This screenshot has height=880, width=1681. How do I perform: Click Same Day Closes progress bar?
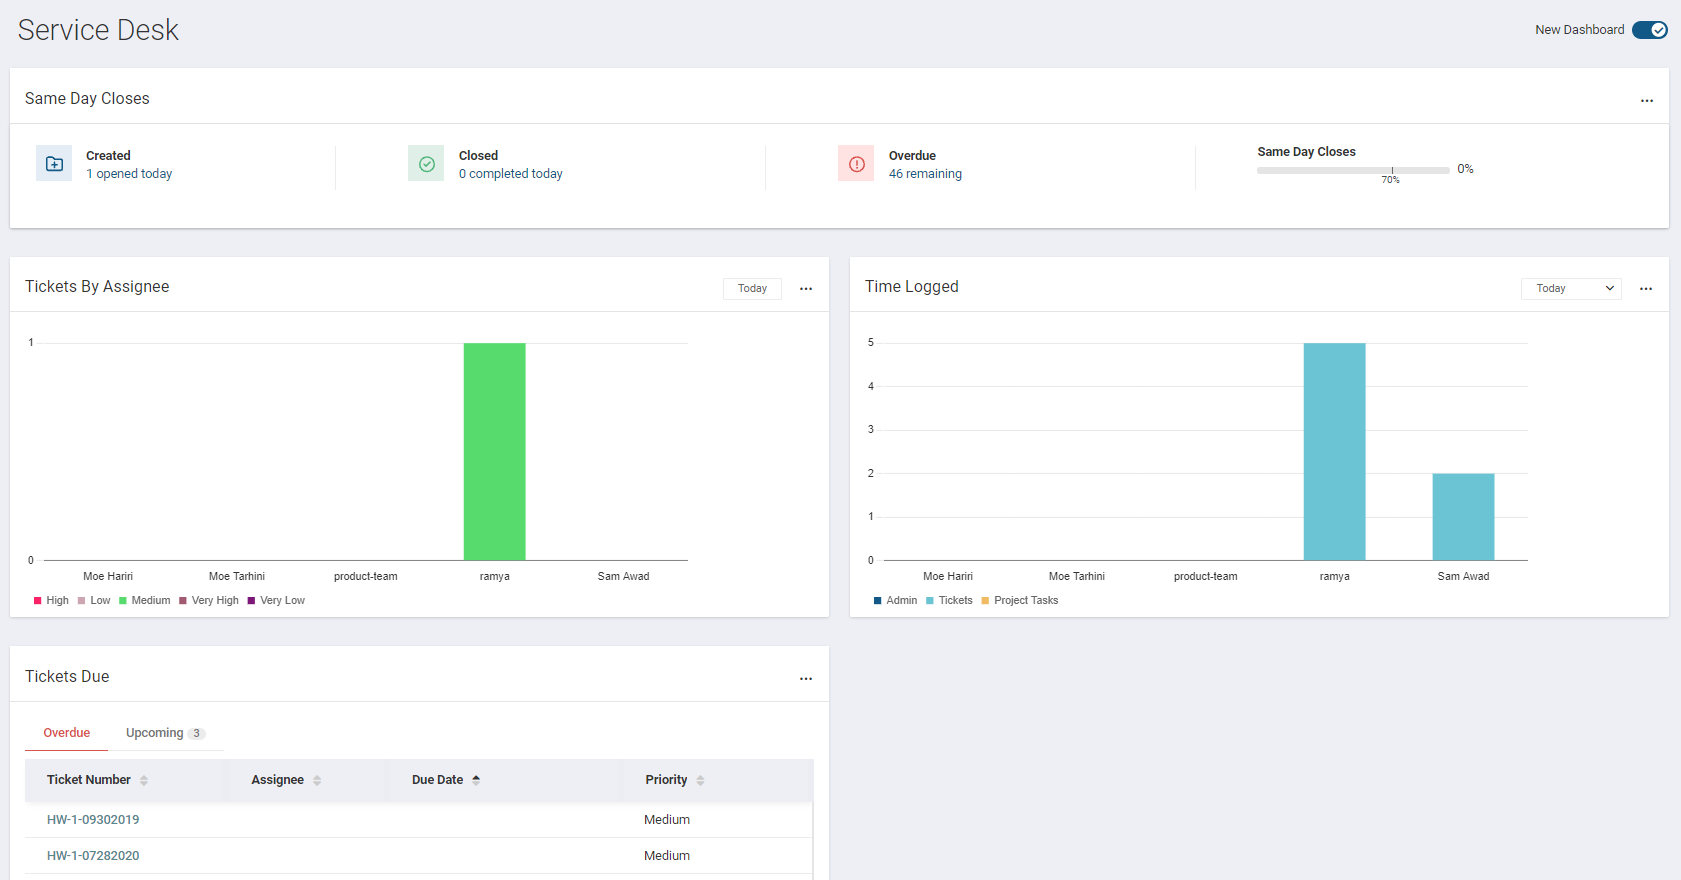point(1353,170)
